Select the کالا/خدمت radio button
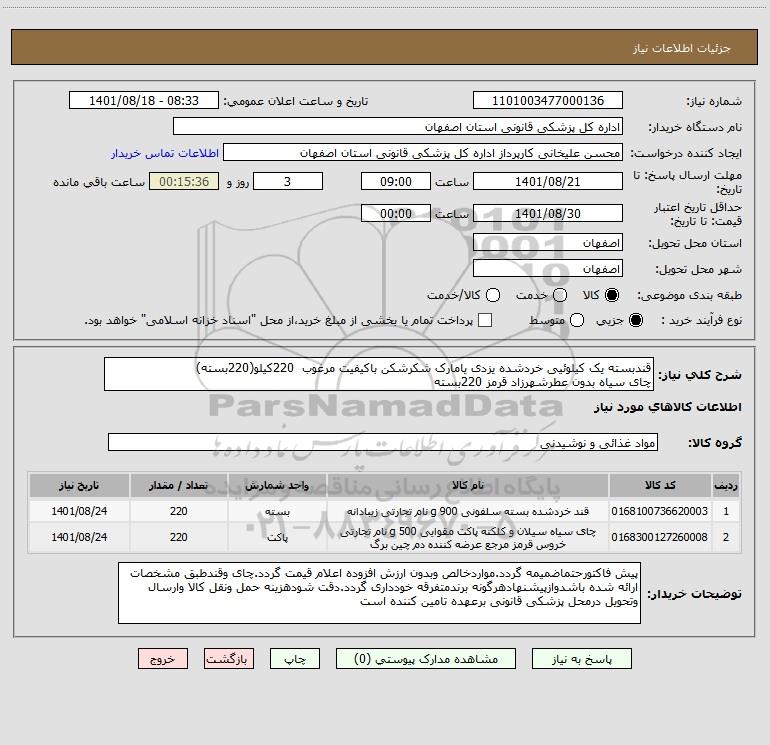 click(x=493, y=295)
